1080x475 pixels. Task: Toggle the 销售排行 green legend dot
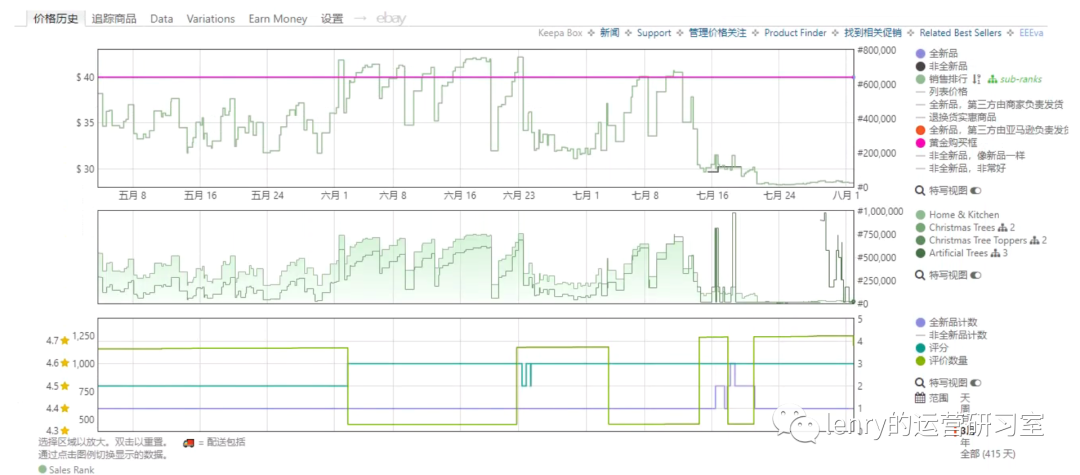[920, 79]
